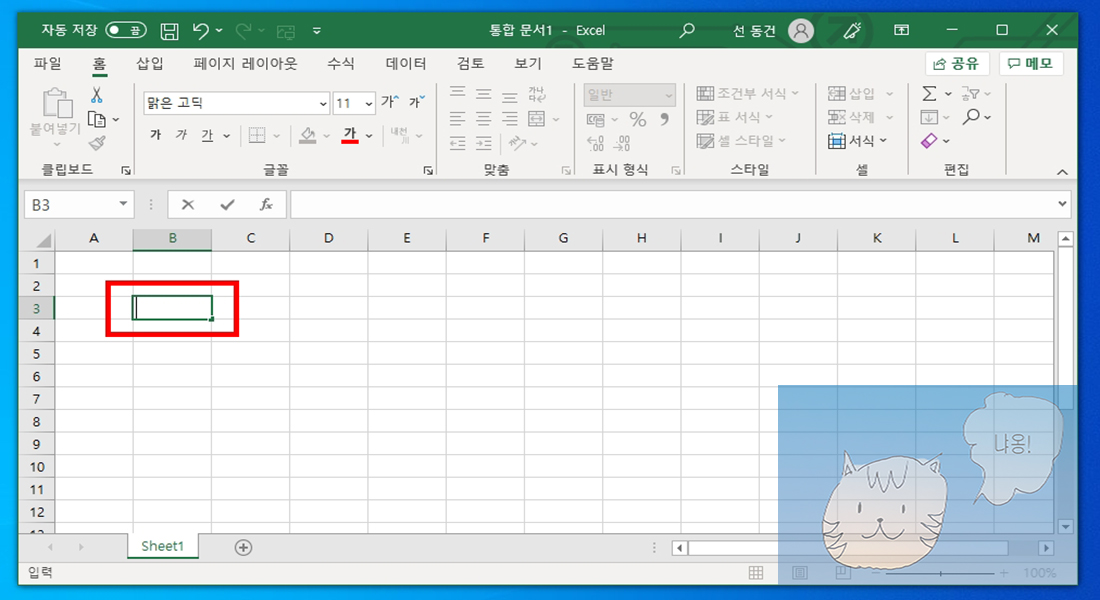The image size is (1100, 600).
Task: Toggle underline 가 formatting
Action: click(207, 135)
